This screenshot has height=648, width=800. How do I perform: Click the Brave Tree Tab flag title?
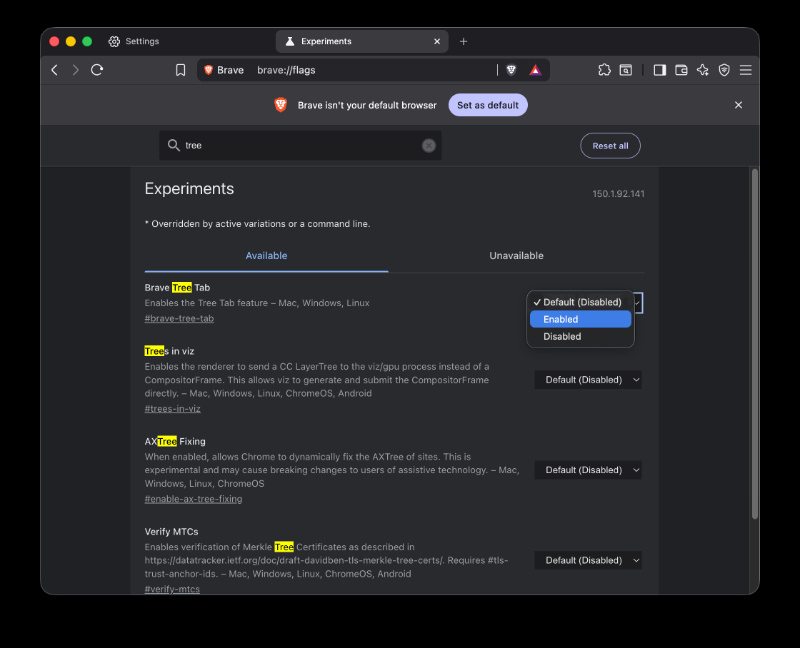pyautogui.click(x=177, y=288)
